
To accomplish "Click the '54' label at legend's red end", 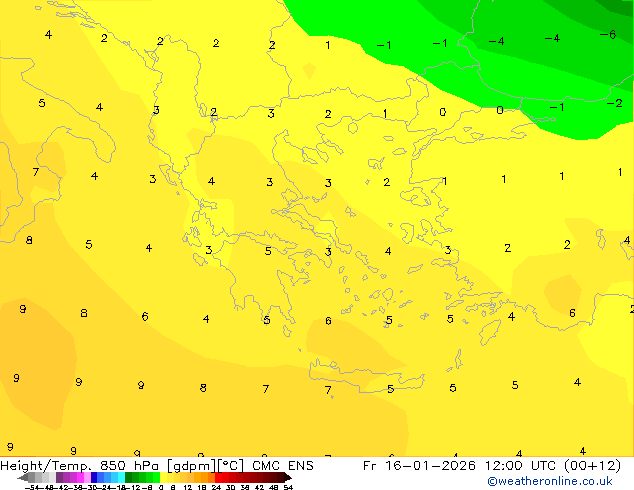I will tap(288, 487).
